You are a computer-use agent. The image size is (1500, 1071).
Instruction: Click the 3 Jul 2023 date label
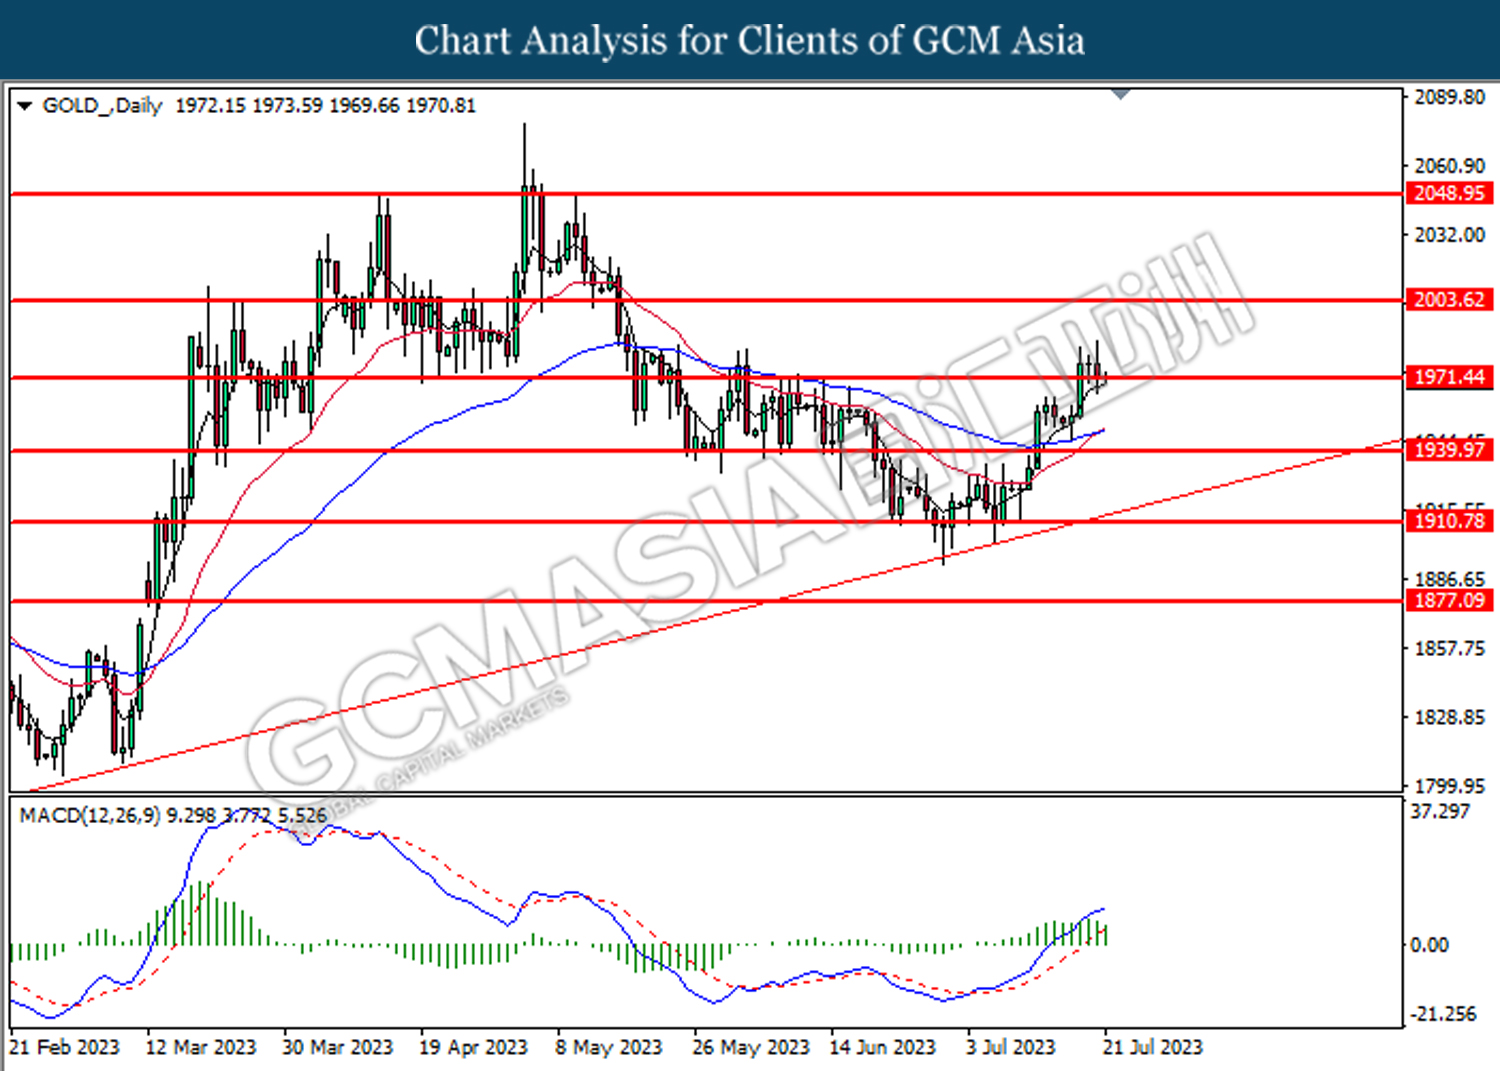tap(1011, 1048)
